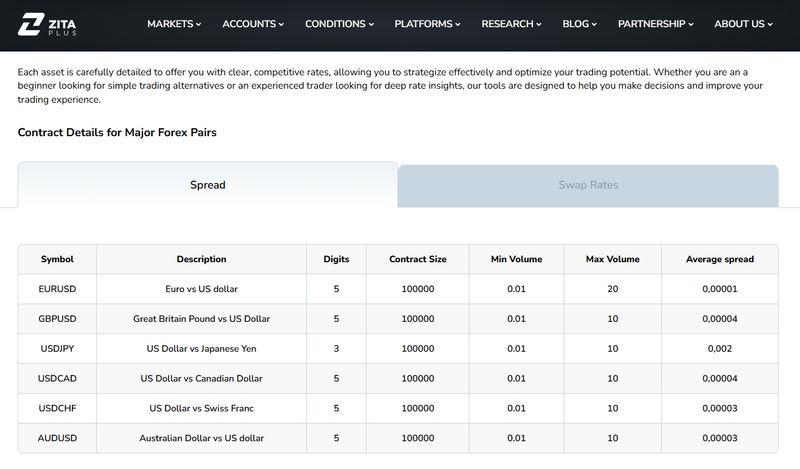Viewport: 800px width, 469px height.
Task: Select the USDCHF symbol cell
Action: point(57,408)
